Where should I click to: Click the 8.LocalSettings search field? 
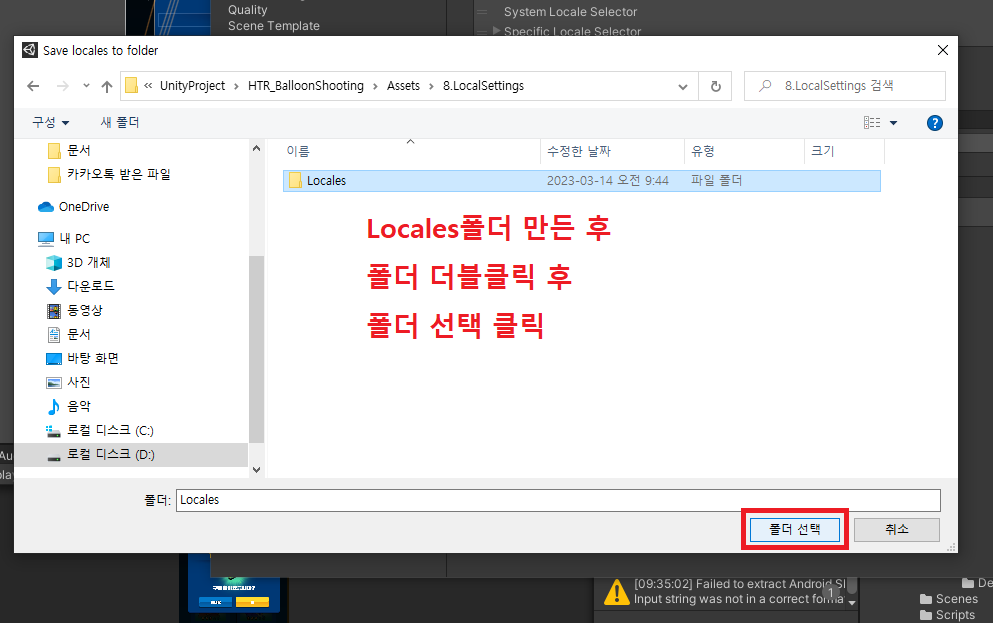pyautogui.click(x=845, y=86)
